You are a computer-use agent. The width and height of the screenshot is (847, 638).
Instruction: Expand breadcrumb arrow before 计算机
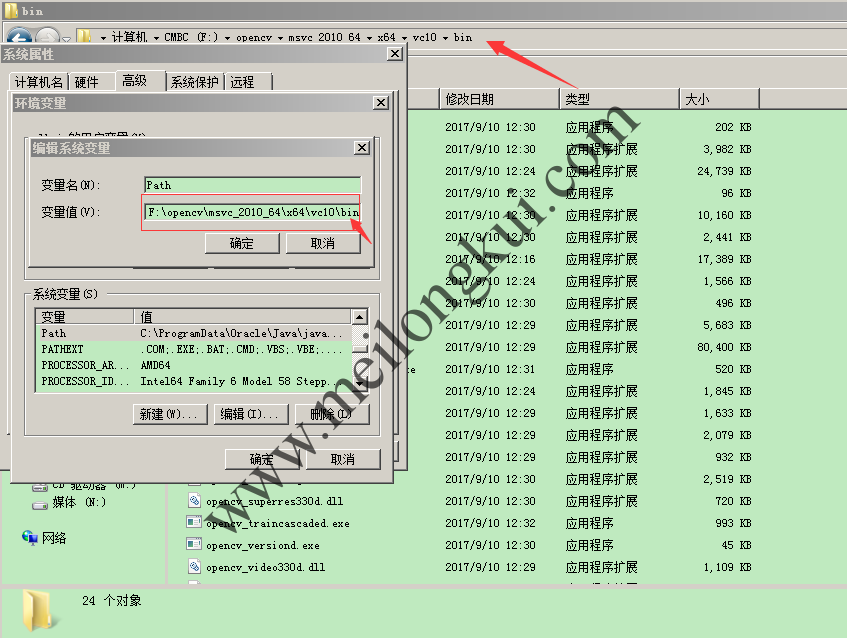click(x=103, y=38)
